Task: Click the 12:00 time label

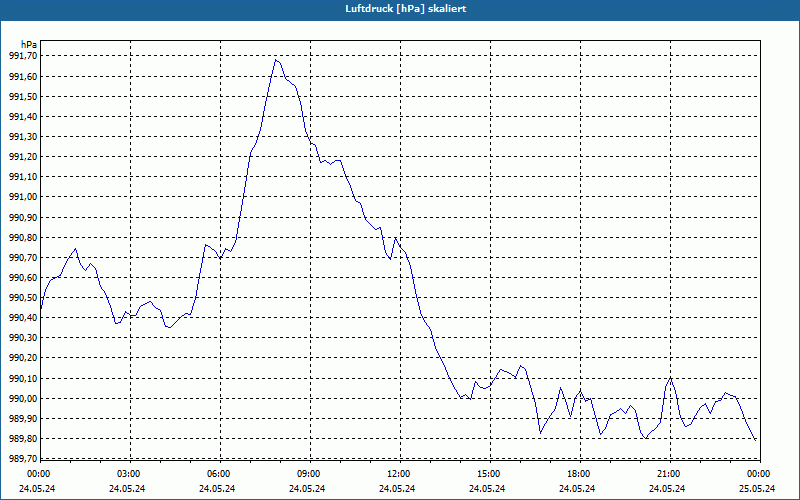Action: [x=398, y=474]
